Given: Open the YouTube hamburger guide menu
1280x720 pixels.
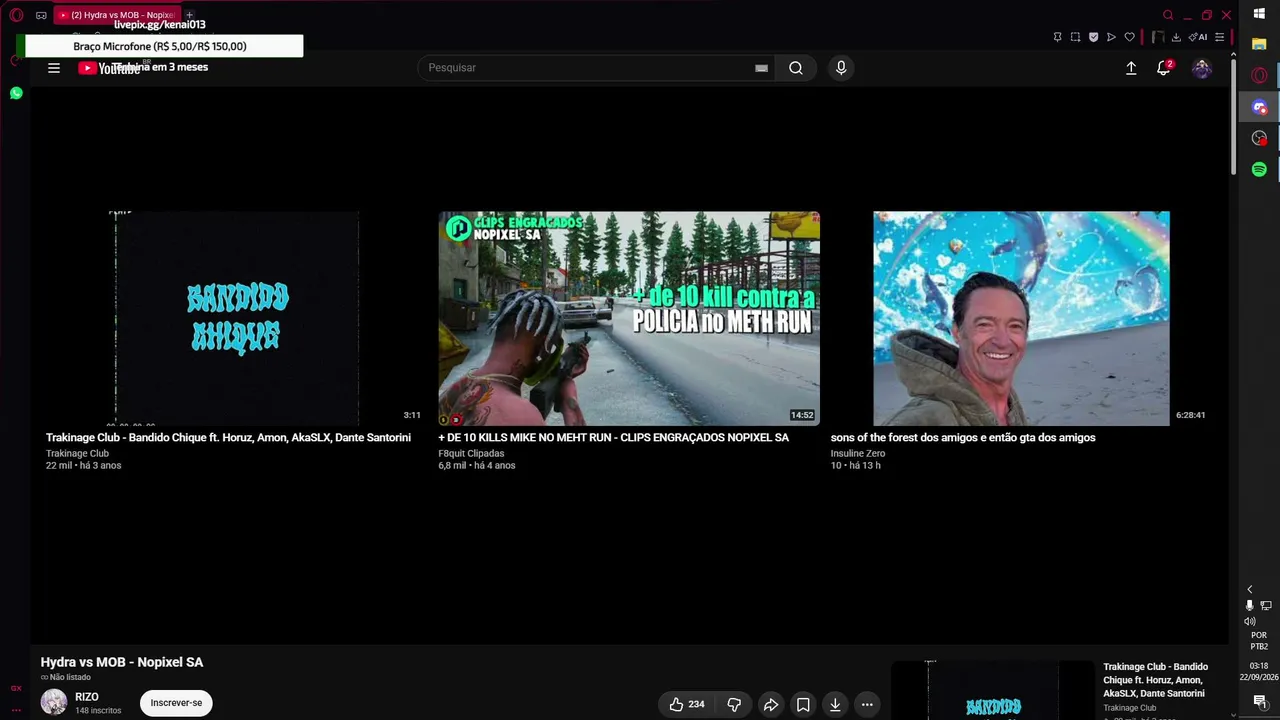Looking at the screenshot, I should [x=54, y=68].
